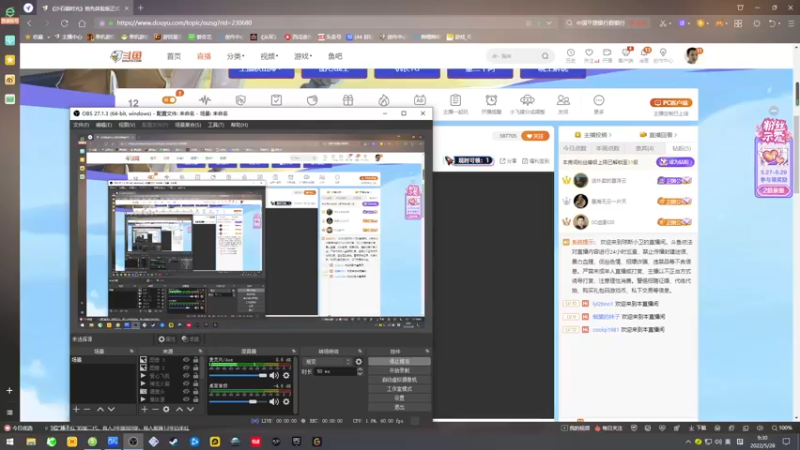
Task: Open desktop audio settings gear in the mixer
Action: [x=286, y=402]
